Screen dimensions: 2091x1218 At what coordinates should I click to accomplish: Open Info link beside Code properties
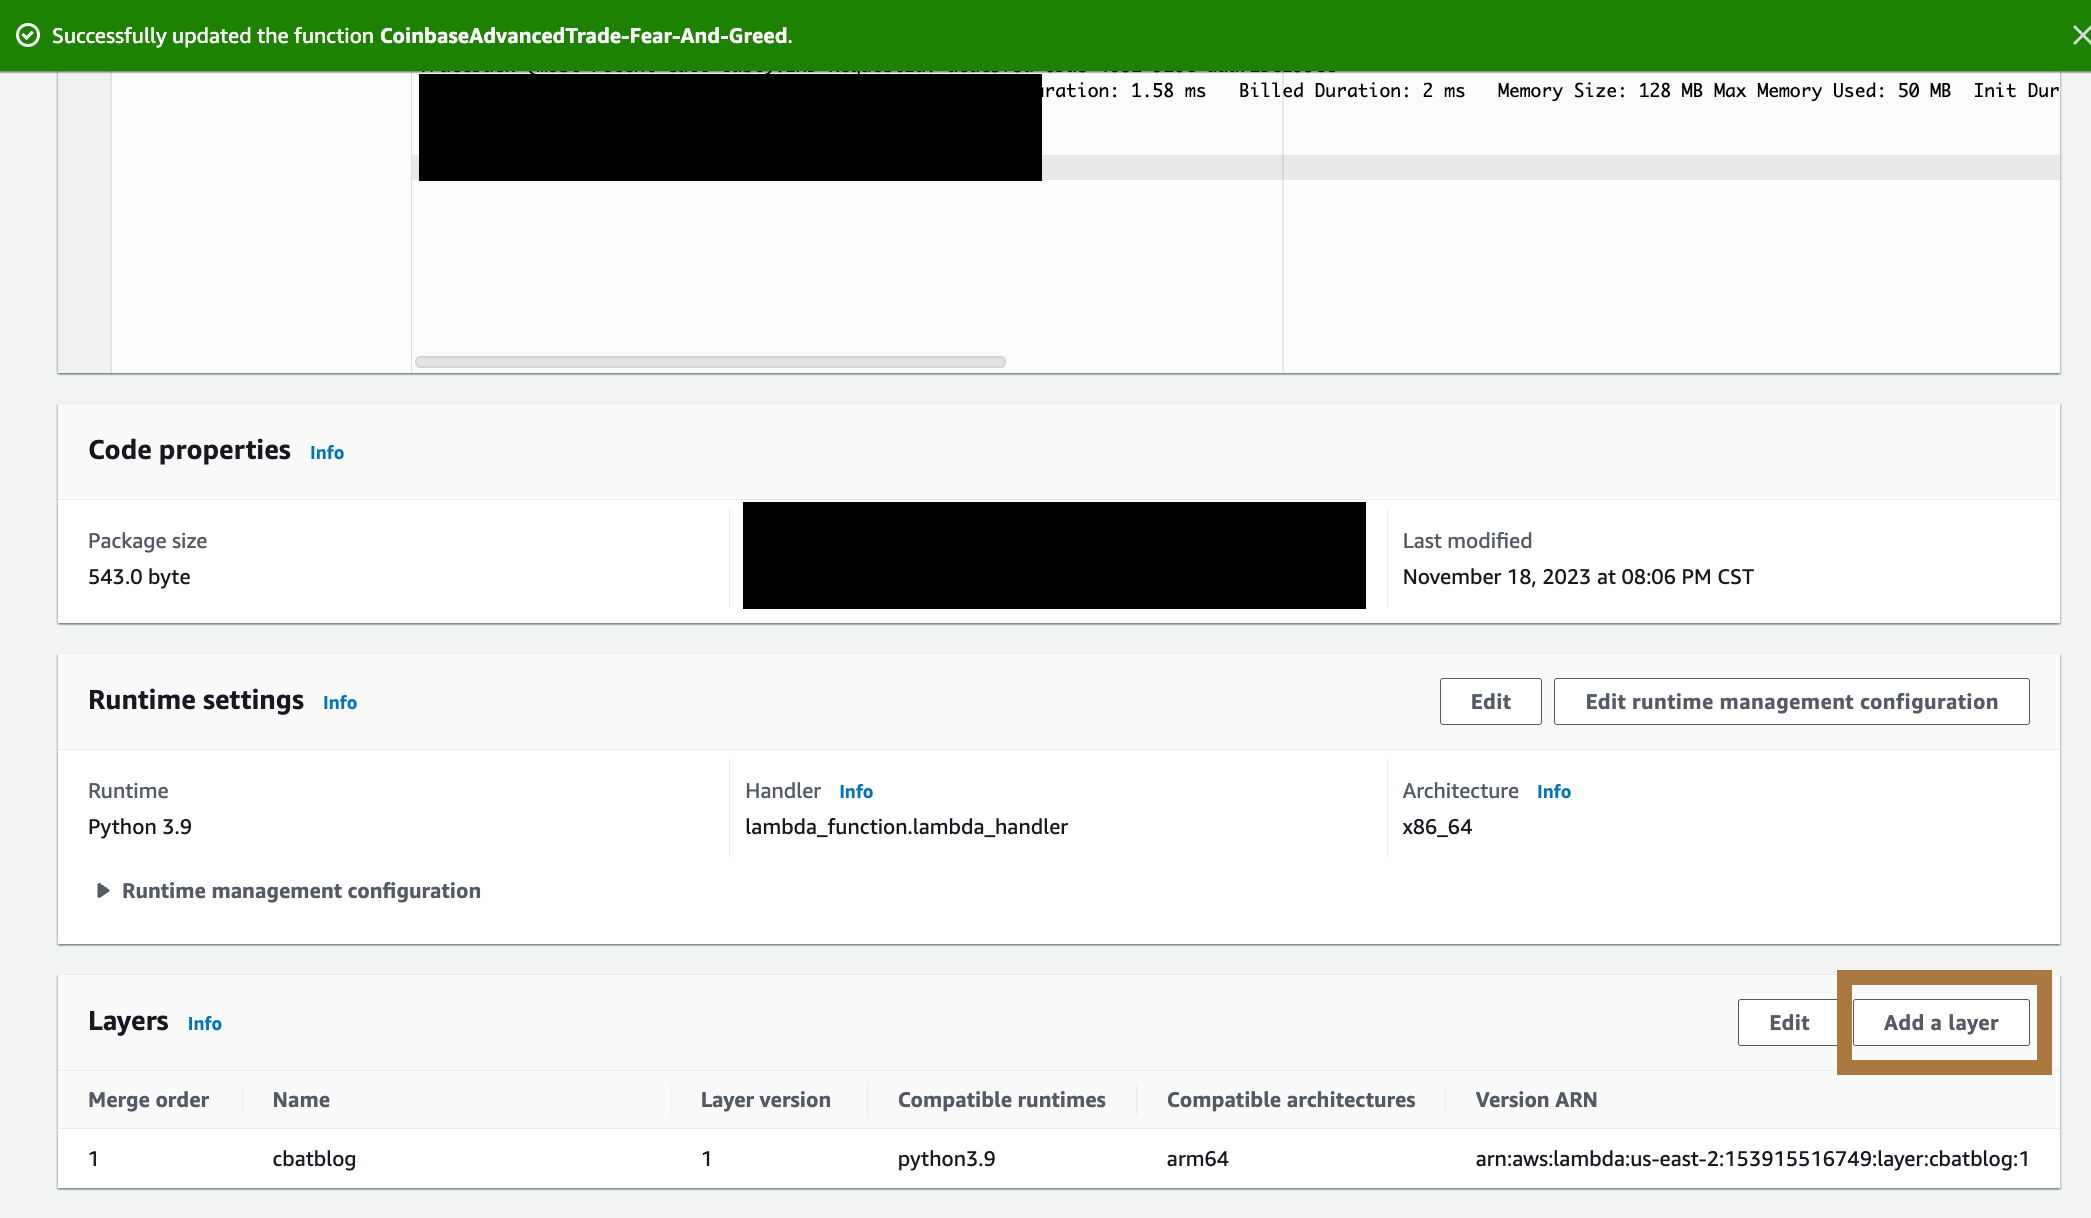[x=326, y=452]
